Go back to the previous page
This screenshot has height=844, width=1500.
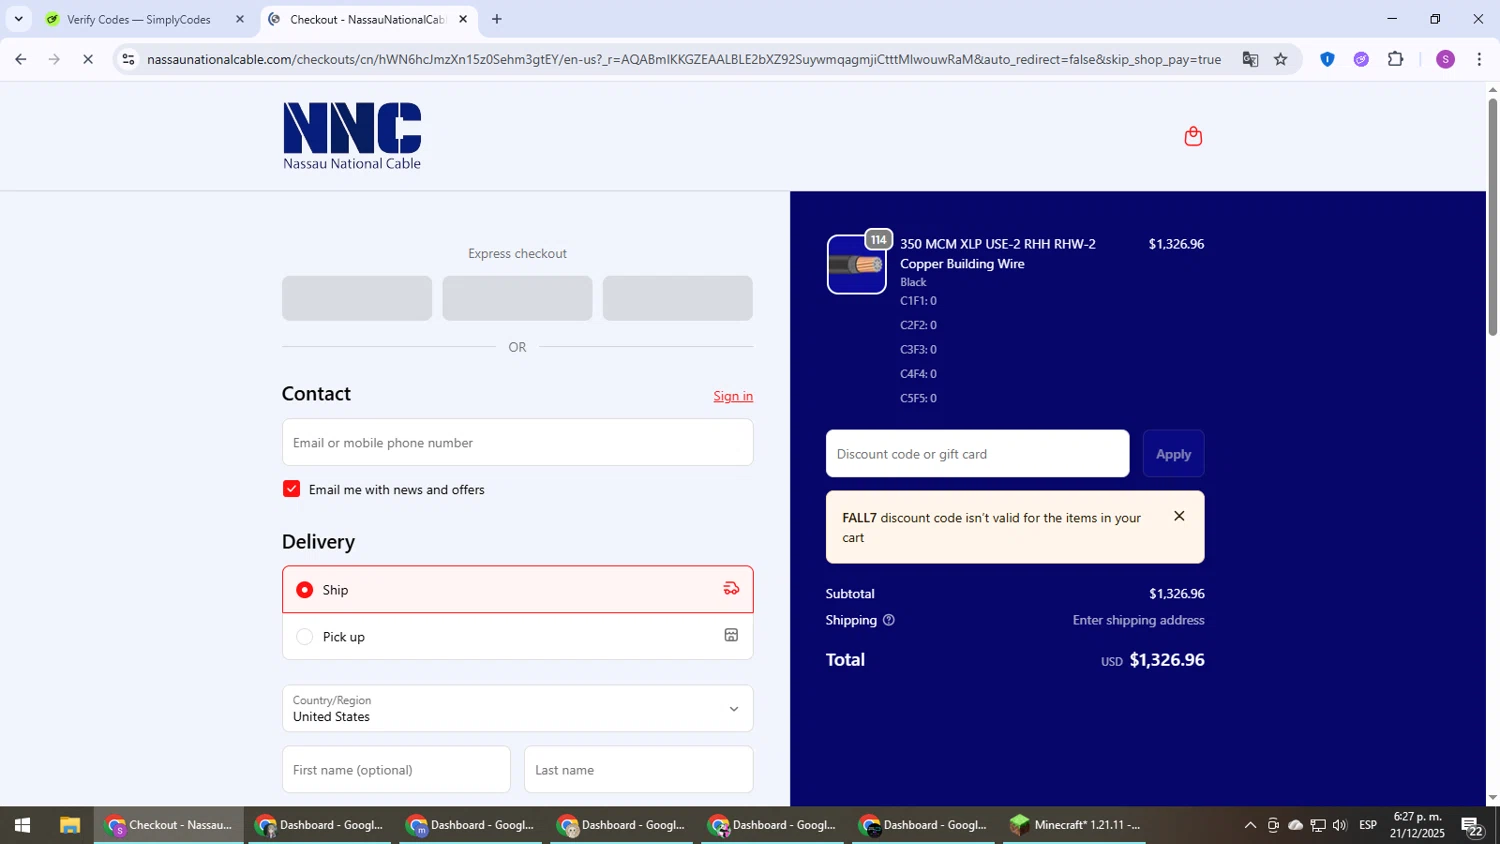pos(21,59)
